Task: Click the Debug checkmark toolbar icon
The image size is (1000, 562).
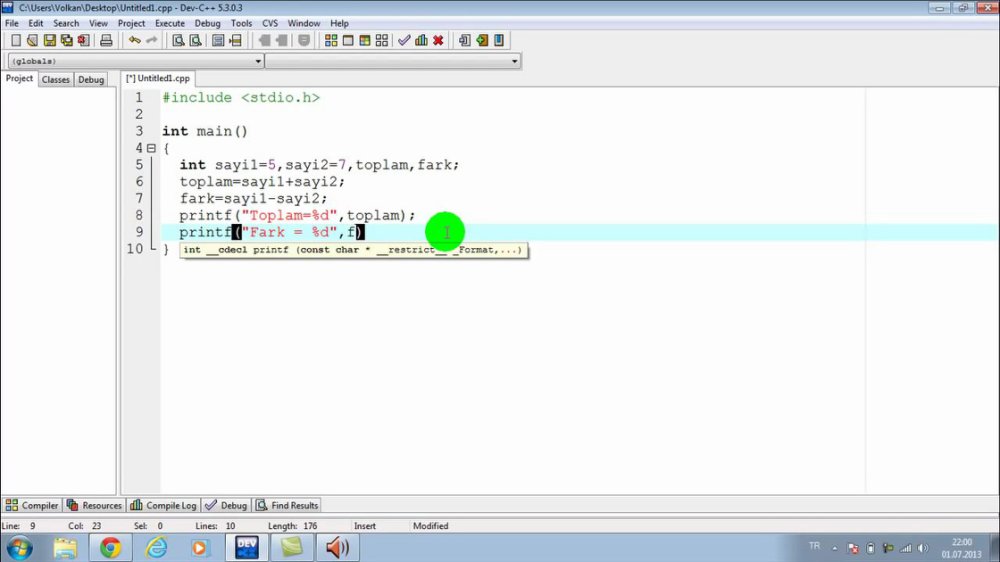Action: point(404,40)
